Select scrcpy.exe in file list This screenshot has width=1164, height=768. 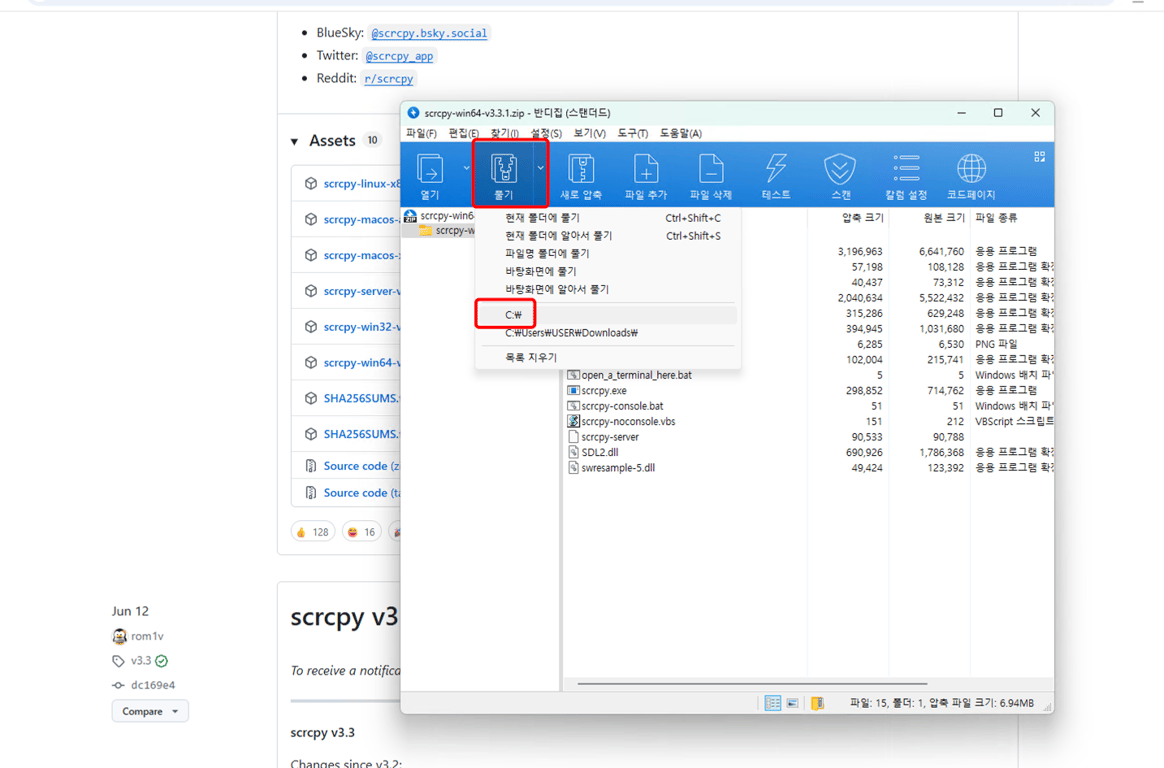point(604,390)
